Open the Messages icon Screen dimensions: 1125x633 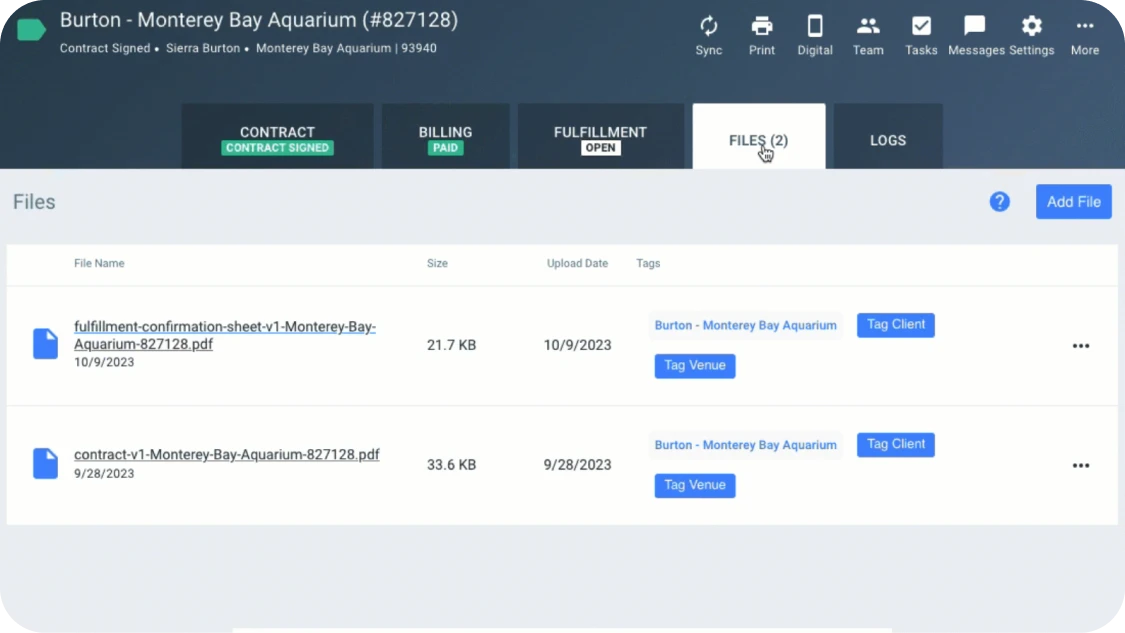tap(974, 27)
